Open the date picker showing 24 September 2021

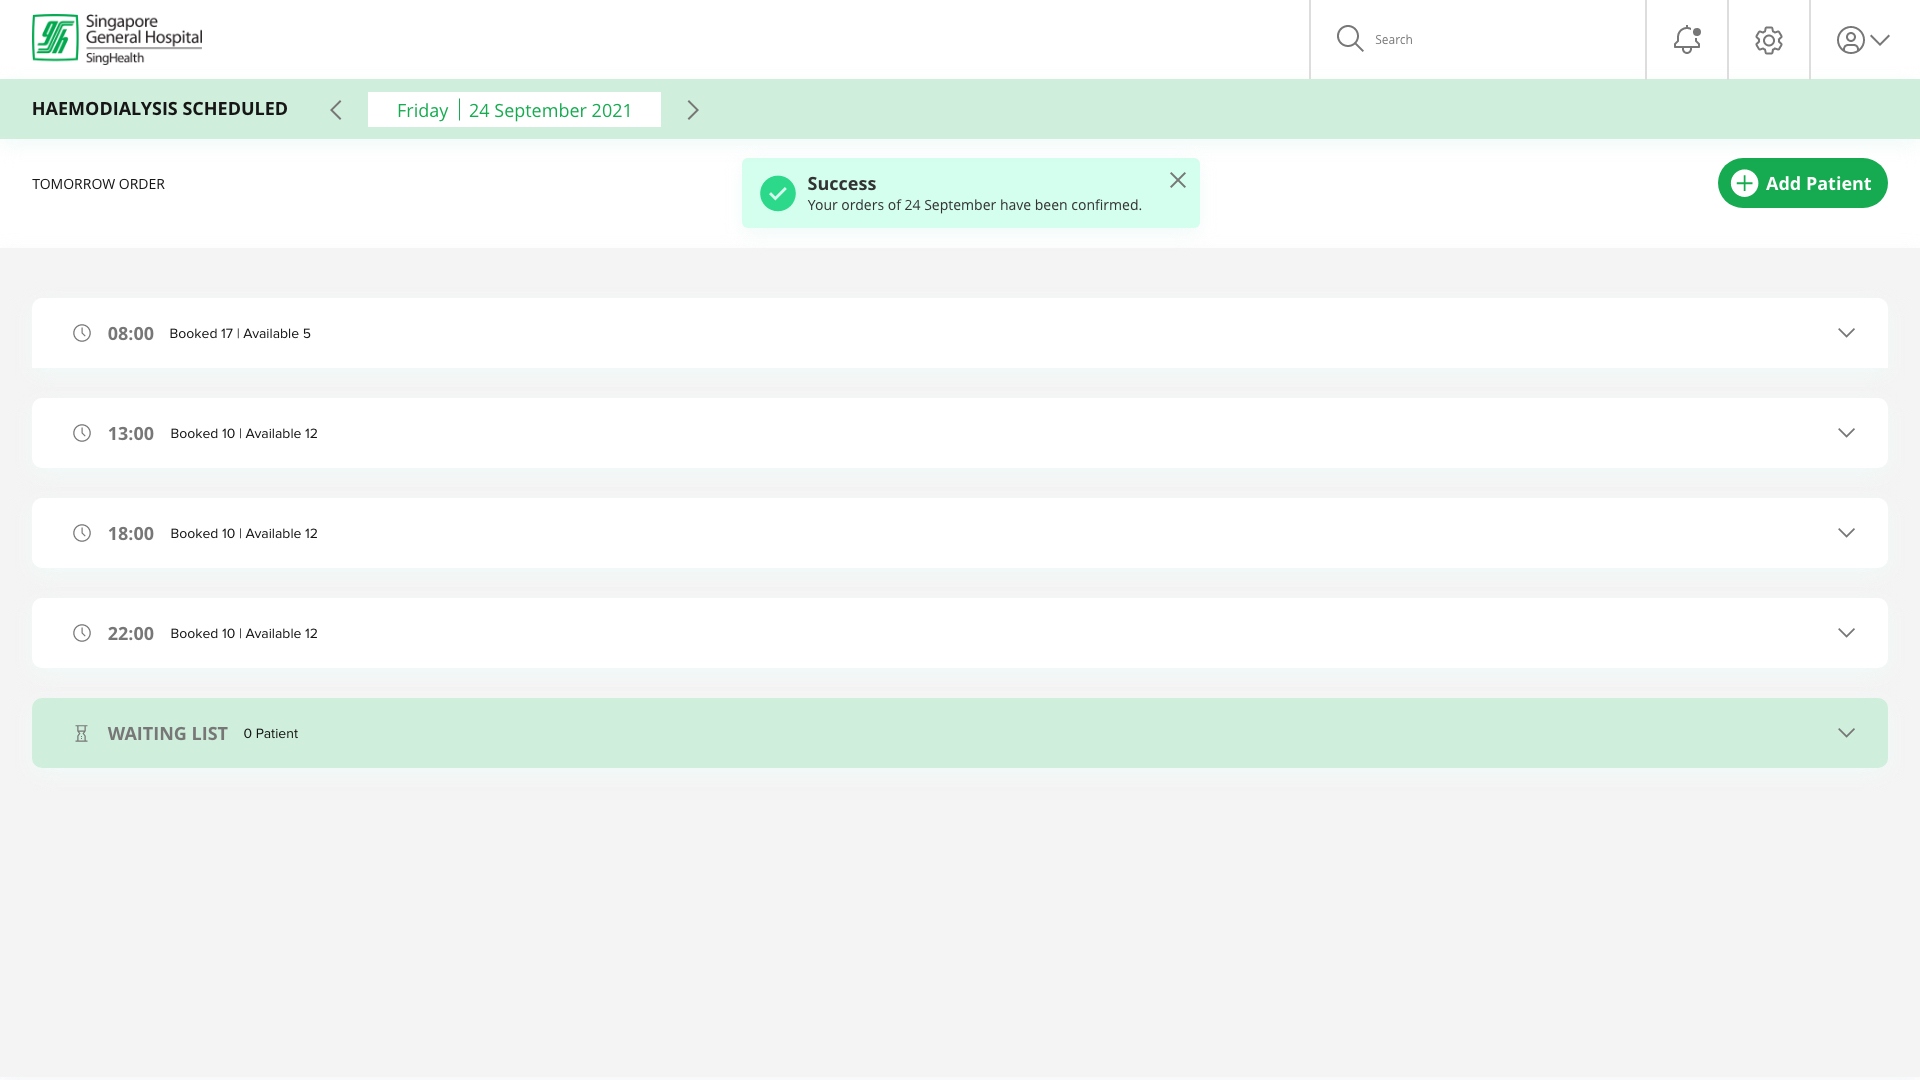coord(514,110)
